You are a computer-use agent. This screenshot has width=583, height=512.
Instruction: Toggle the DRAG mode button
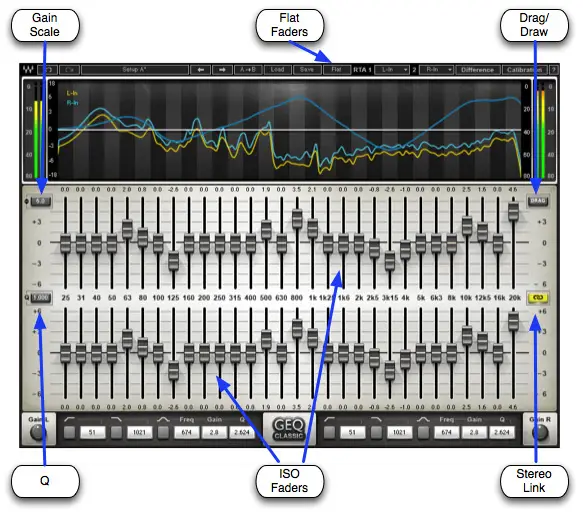click(x=538, y=201)
